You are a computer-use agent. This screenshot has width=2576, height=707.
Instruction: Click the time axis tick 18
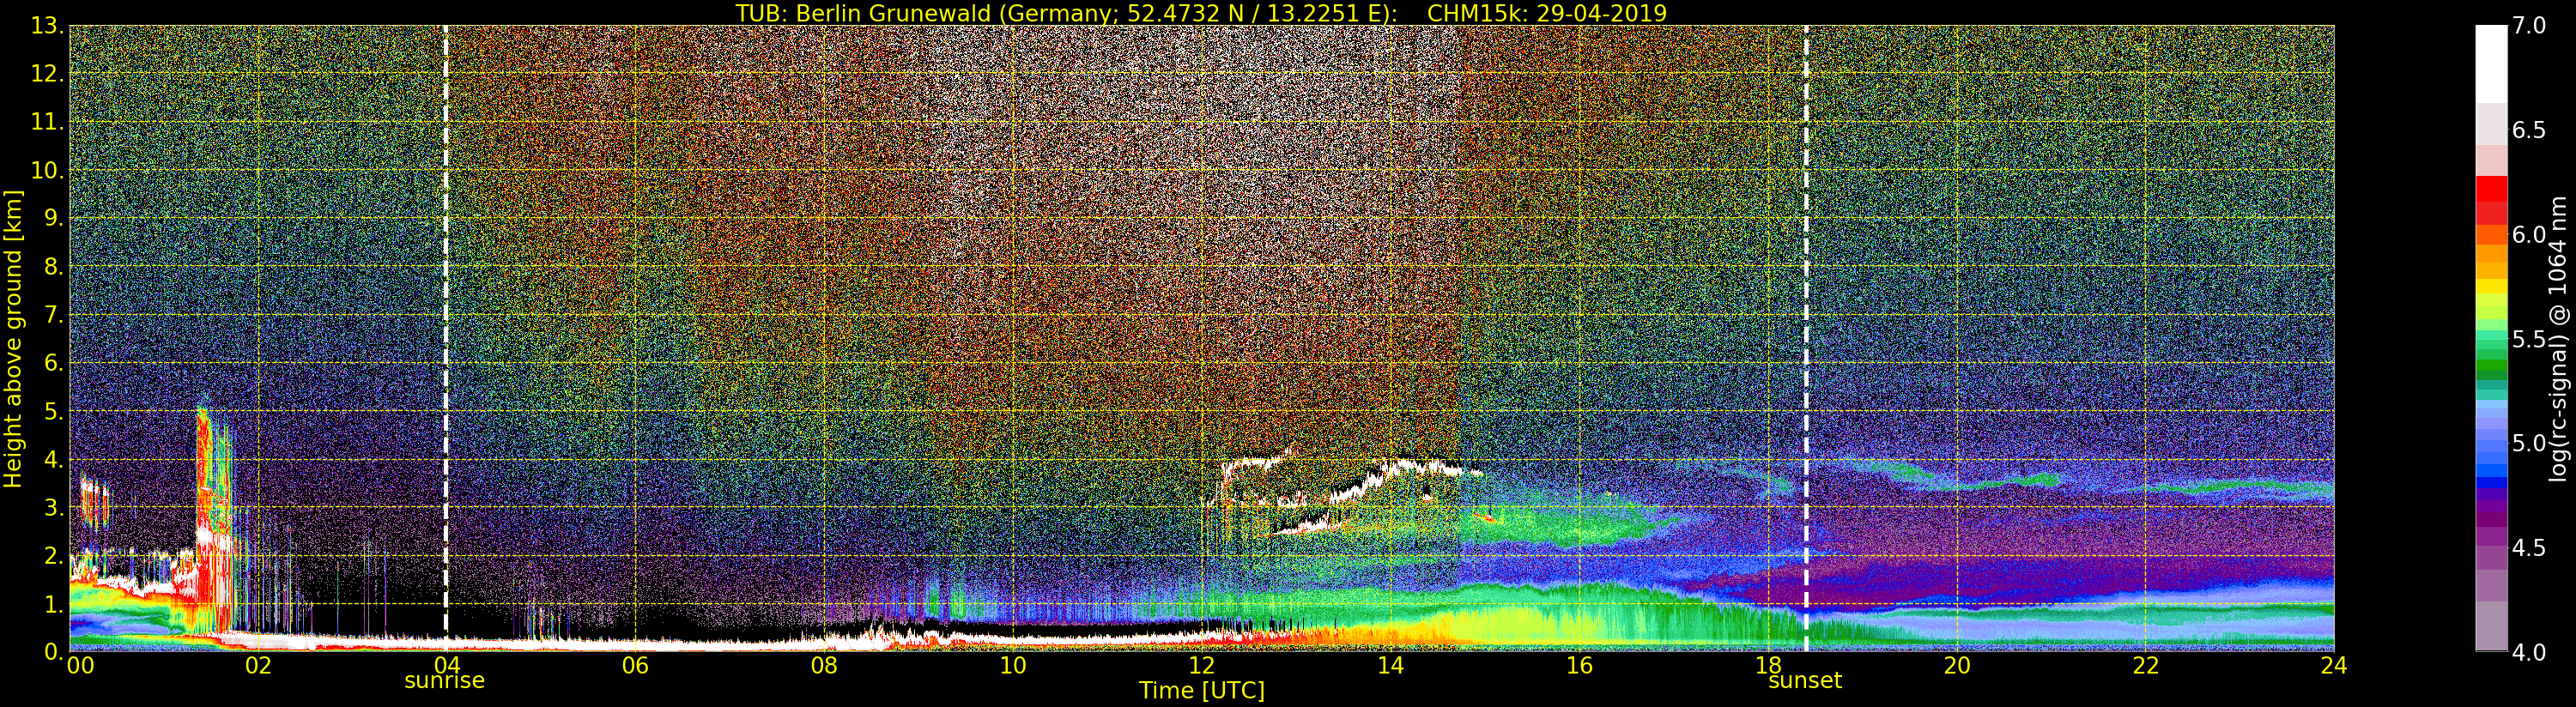1768,665
